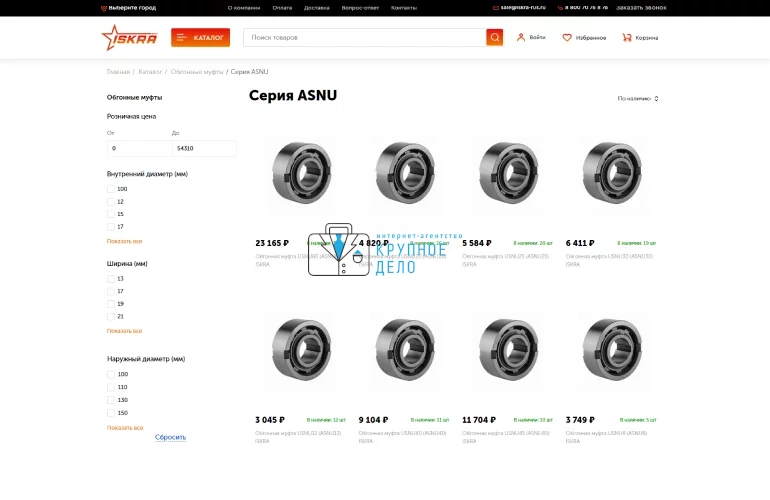The width and height of the screenshot is (770, 500).
Task: Click the phone number in top bar
Action: 586,7
